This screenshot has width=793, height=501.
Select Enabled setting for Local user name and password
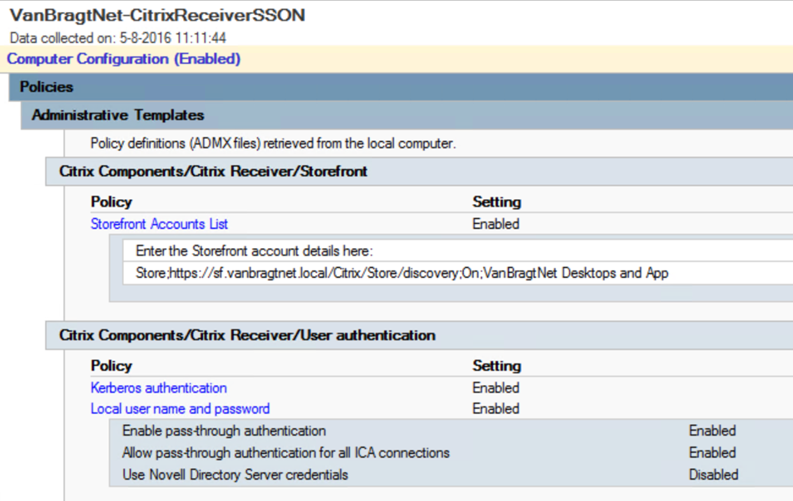496,408
